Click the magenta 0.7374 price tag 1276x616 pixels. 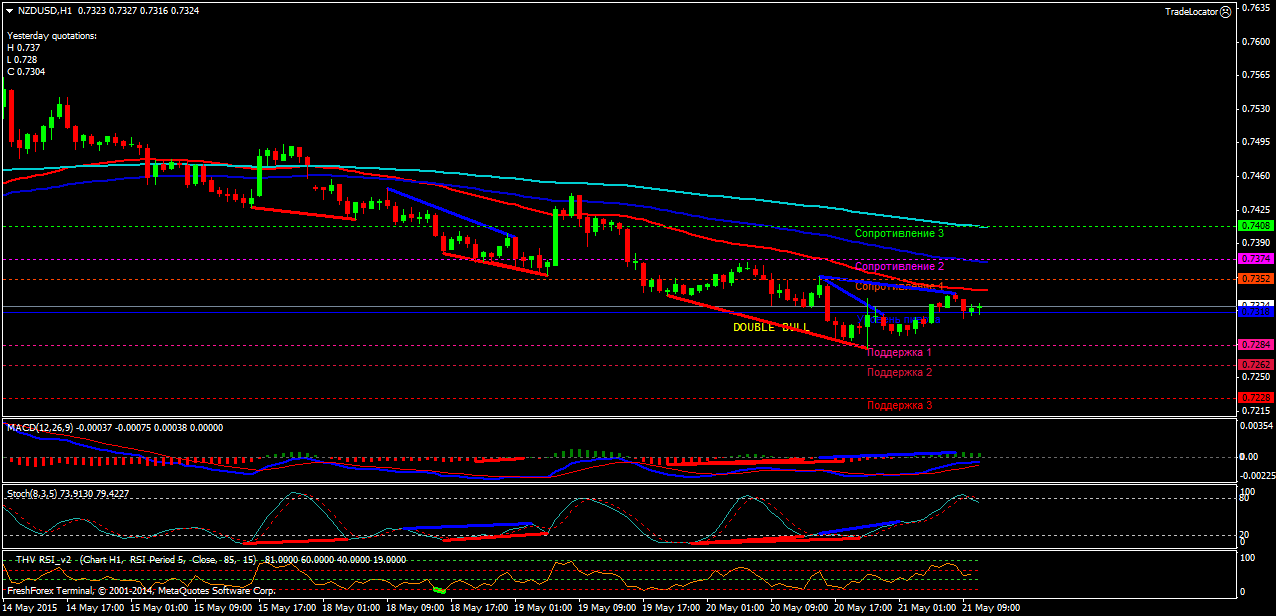1255,258
